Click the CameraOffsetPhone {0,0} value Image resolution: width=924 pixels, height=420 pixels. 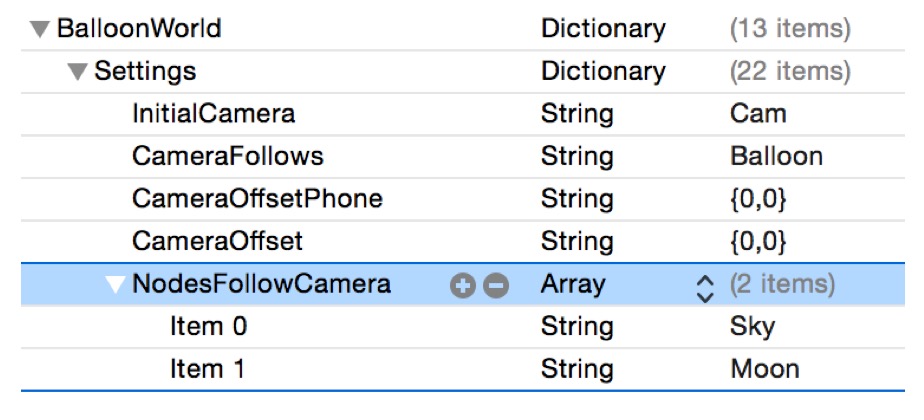758,199
